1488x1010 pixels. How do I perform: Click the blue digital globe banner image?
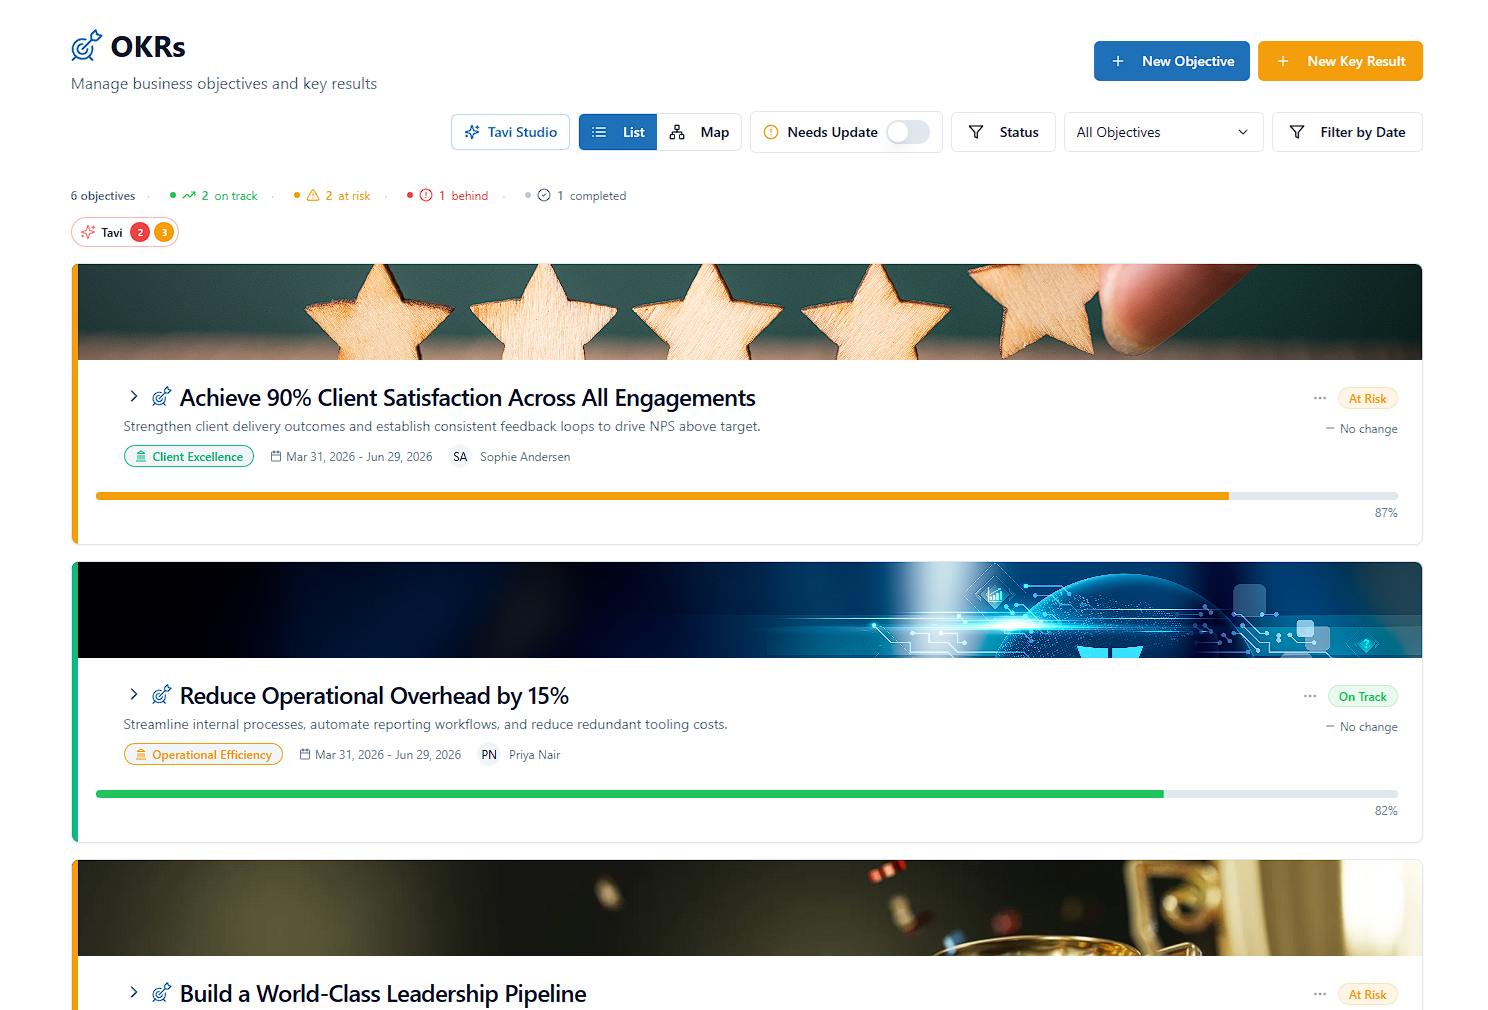(750, 610)
